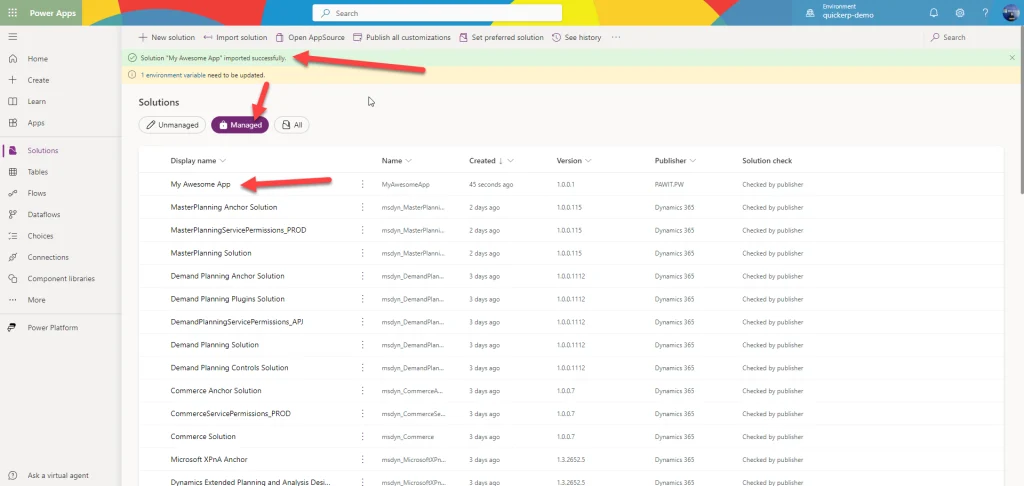Open more options for Demand Planning Anchor Solution
1024x486 pixels.
tap(362, 276)
